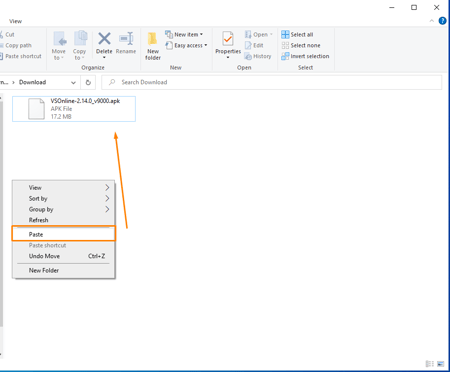Click the Edit ribbon command
Viewport: 450px width, 372px height.
(x=254, y=45)
